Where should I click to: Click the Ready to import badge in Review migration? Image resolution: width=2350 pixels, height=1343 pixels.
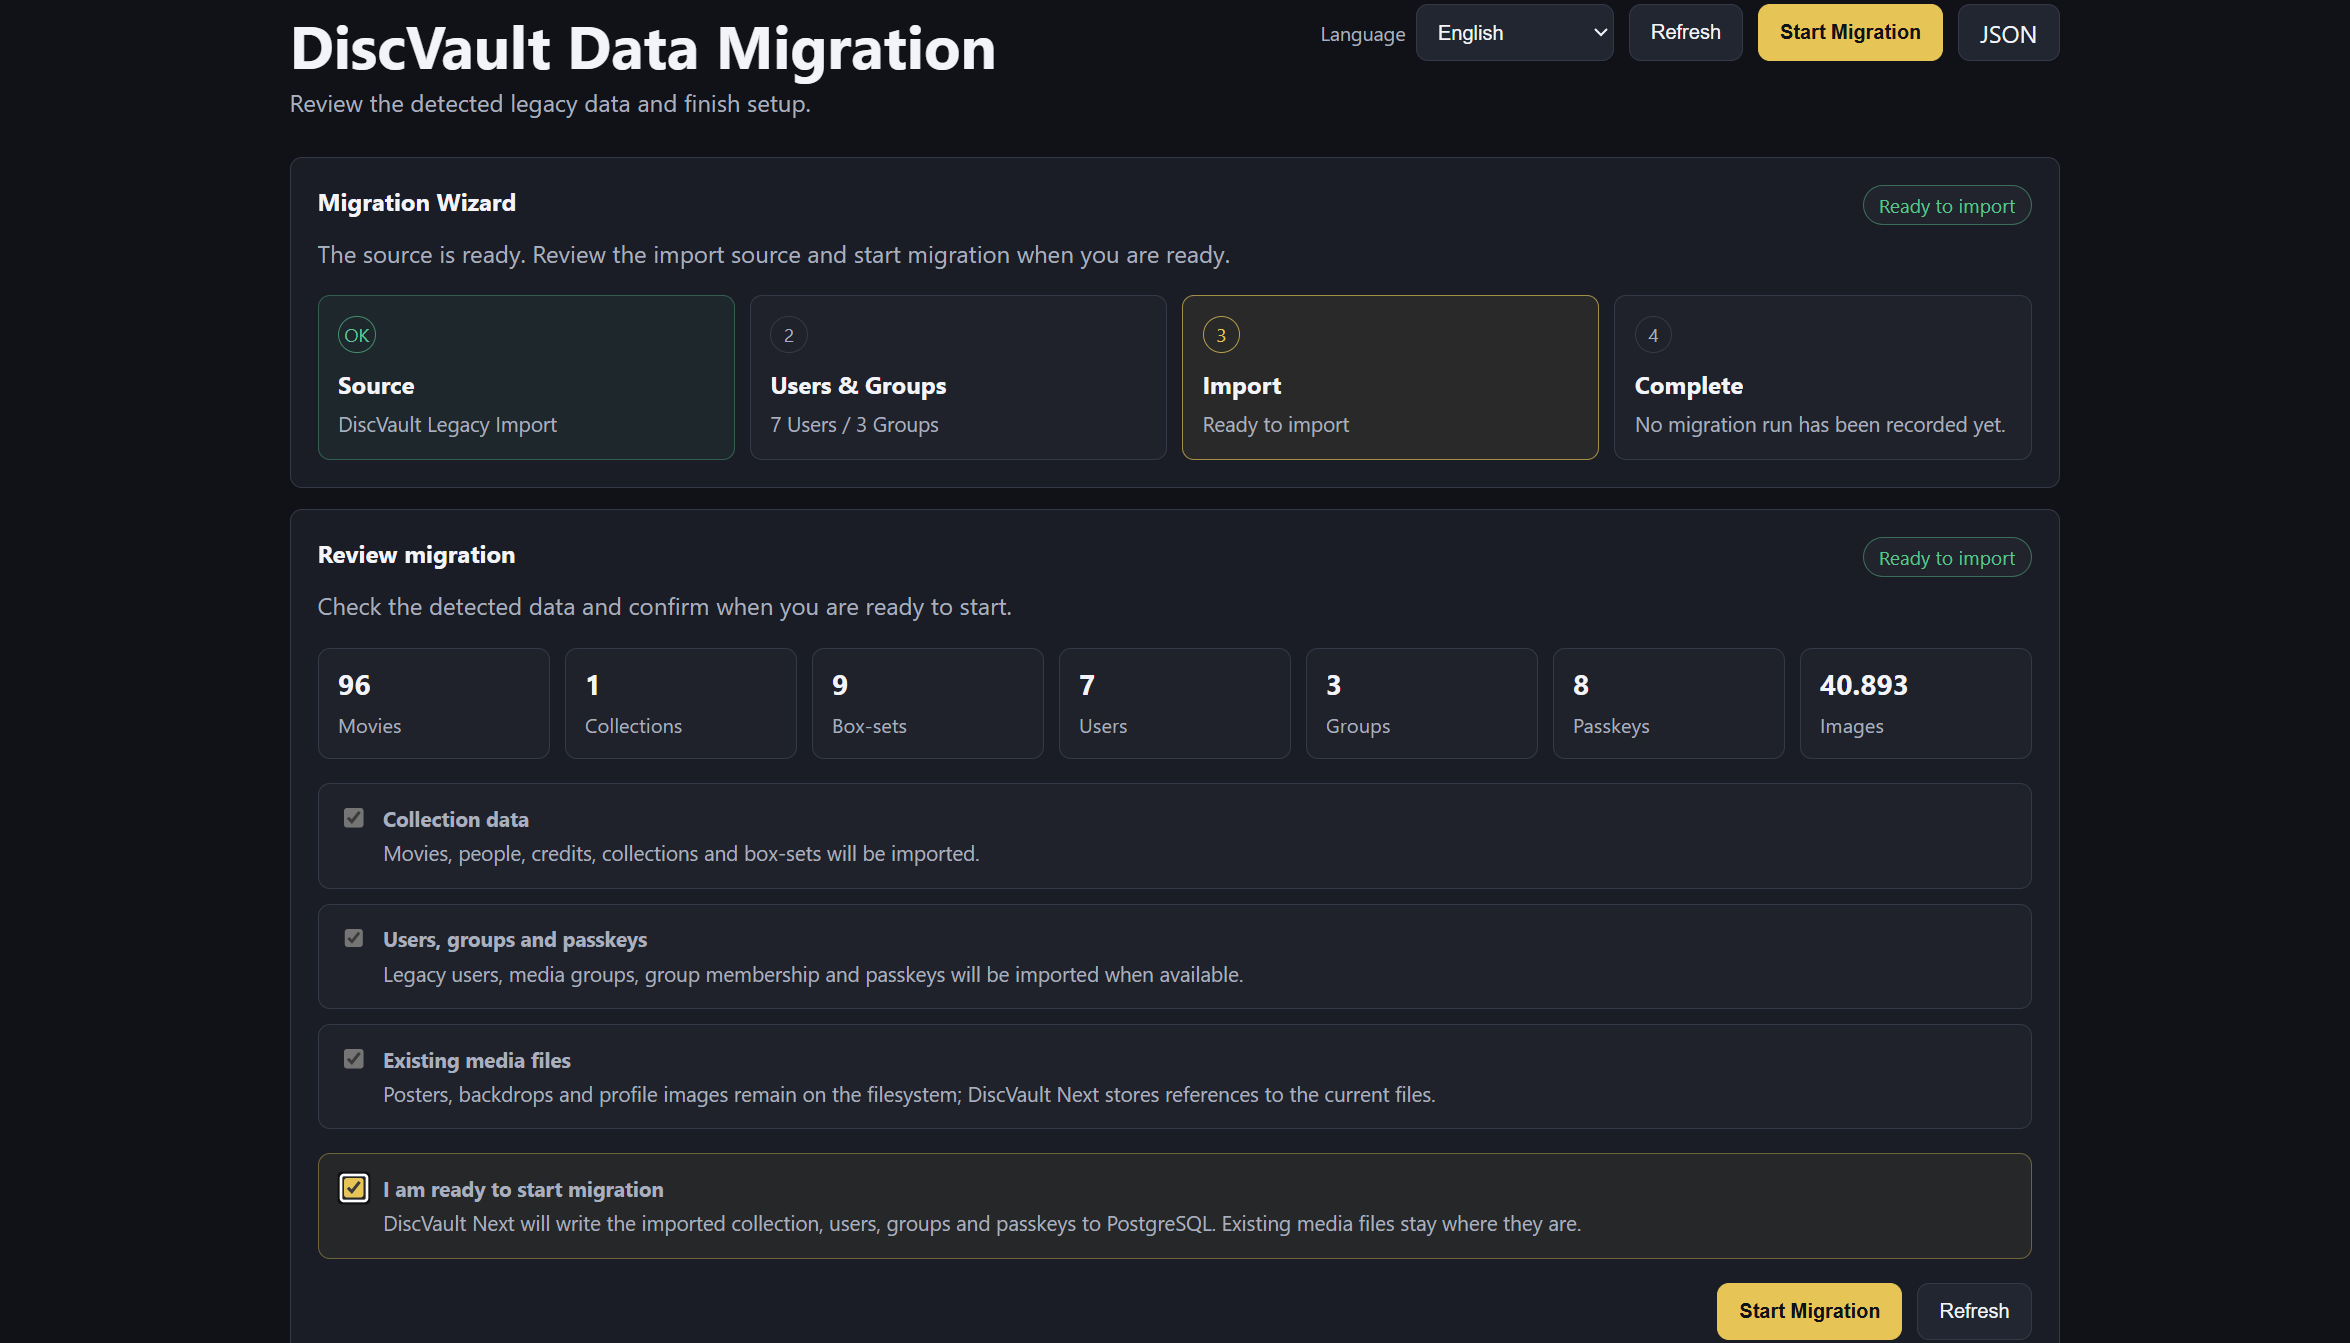1946,558
